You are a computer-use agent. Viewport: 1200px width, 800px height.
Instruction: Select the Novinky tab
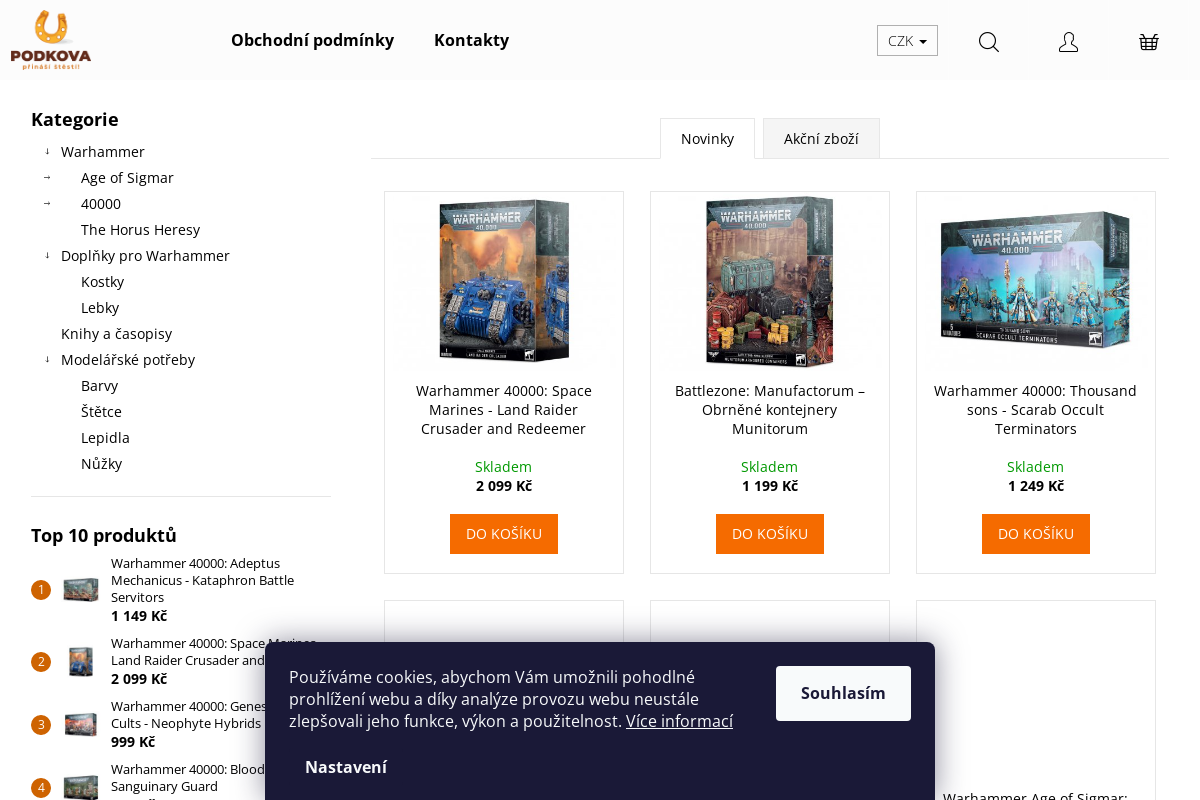point(707,139)
